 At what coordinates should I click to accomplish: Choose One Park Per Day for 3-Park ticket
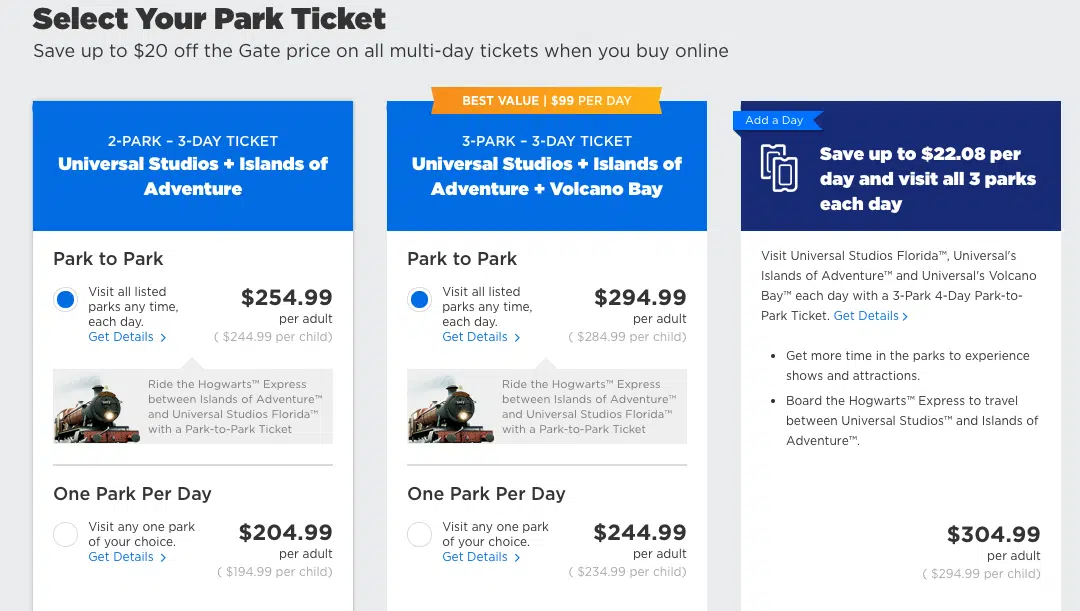[419, 534]
